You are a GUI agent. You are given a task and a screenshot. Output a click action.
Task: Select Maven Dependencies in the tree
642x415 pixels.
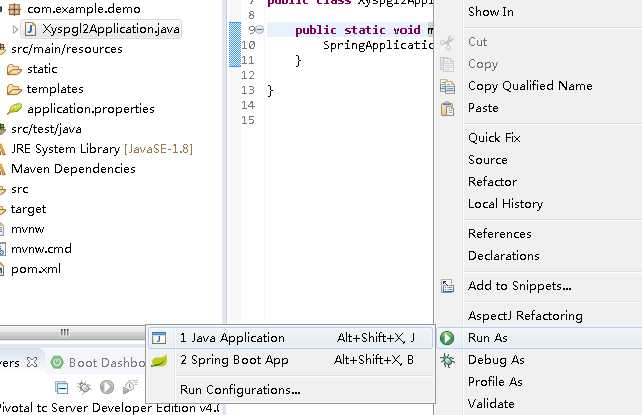(x=73, y=169)
